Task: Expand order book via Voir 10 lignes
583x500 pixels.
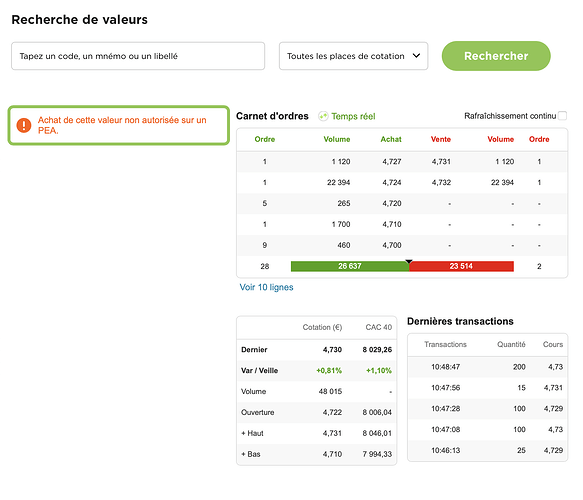Action: coord(266,287)
